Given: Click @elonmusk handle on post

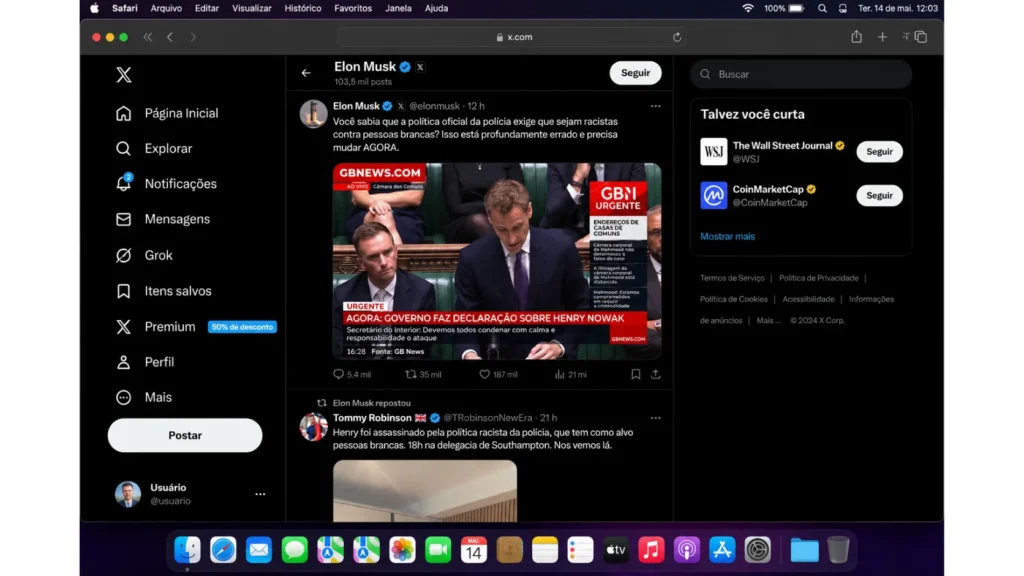Looking at the screenshot, I should [x=434, y=106].
